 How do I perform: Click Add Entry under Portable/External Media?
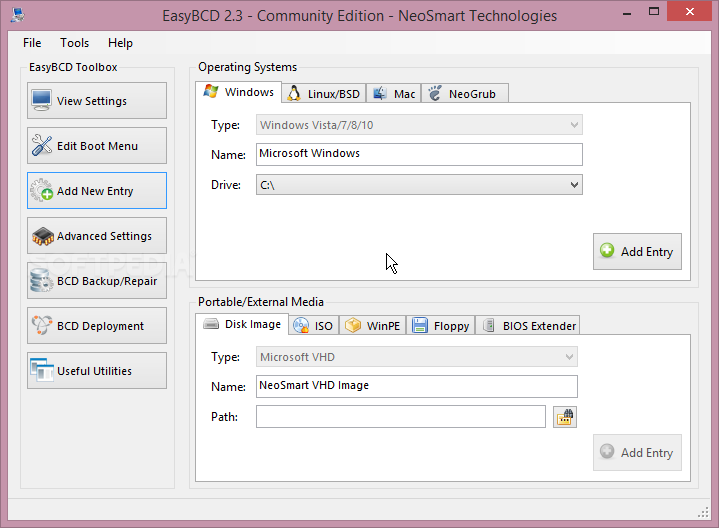click(637, 452)
